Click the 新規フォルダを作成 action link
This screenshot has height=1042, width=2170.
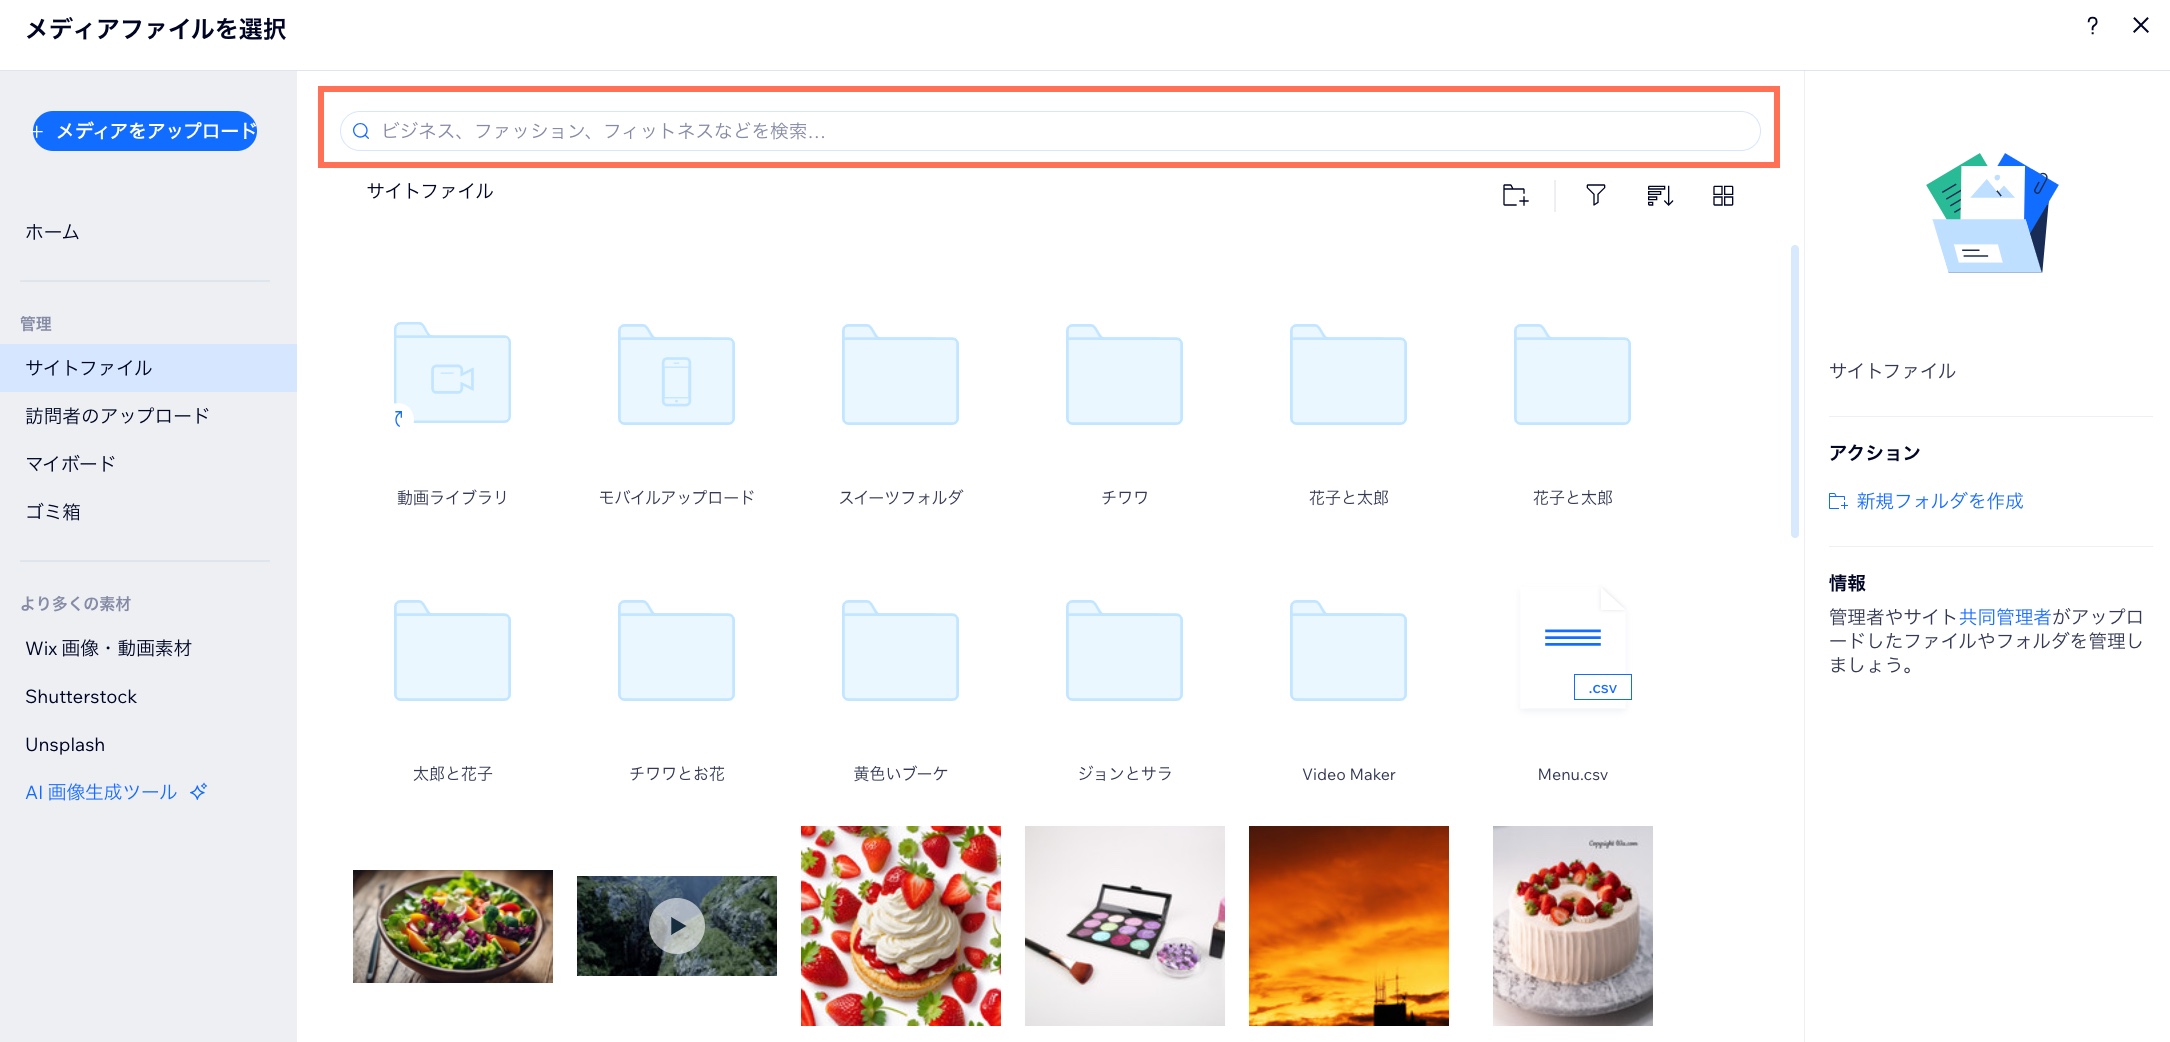(1939, 501)
